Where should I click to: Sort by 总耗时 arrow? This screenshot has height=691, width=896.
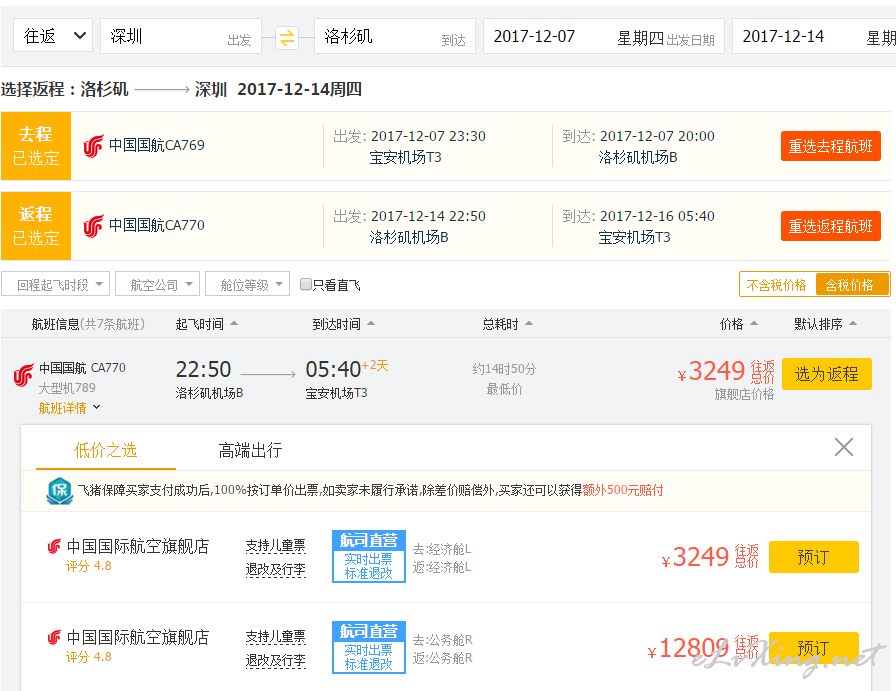click(529, 323)
